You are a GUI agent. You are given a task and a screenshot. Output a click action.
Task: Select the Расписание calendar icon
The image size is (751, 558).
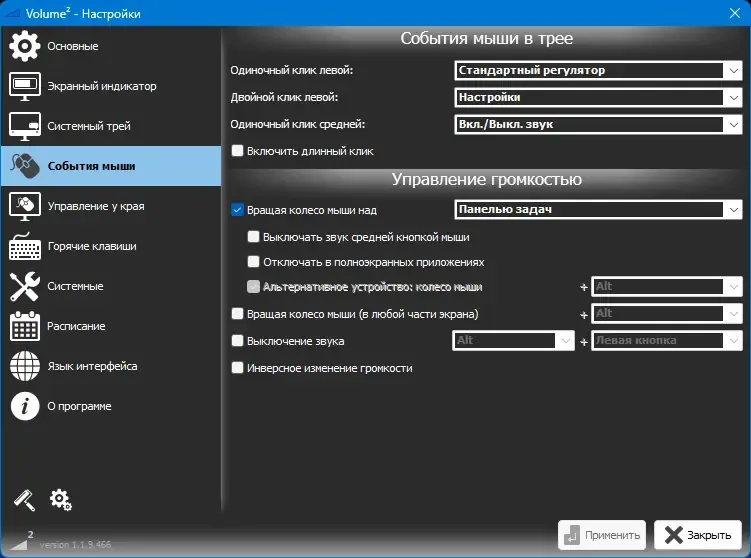coord(24,326)
